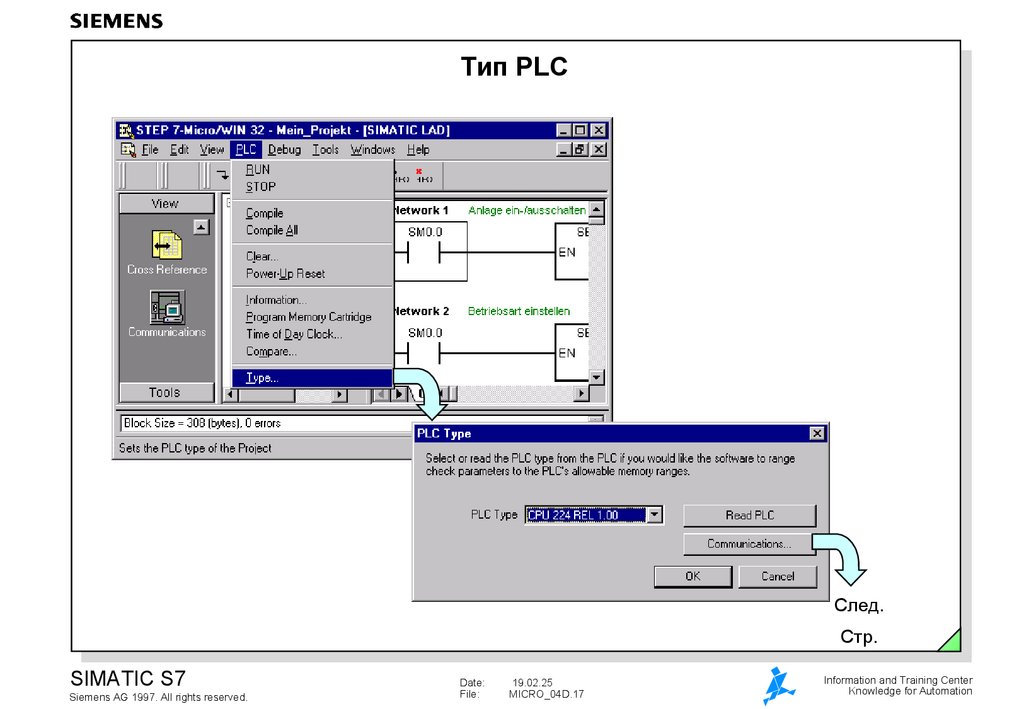Restore the inner SIMATIC LAD document window

580,150
